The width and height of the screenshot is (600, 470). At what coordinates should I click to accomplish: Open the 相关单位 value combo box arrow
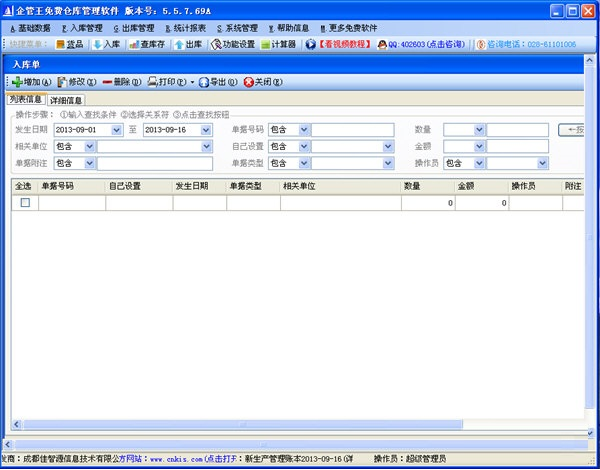pyautogui.click(x=206, y=146)
